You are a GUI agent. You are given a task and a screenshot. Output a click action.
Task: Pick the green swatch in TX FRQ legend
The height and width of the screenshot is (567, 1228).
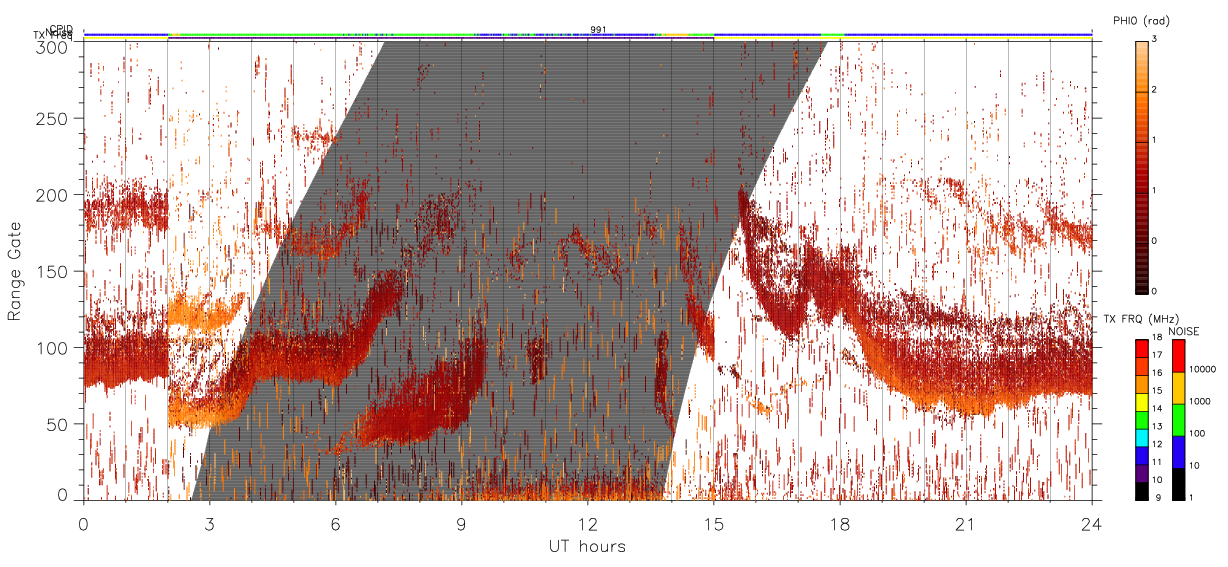point(1141,420)
